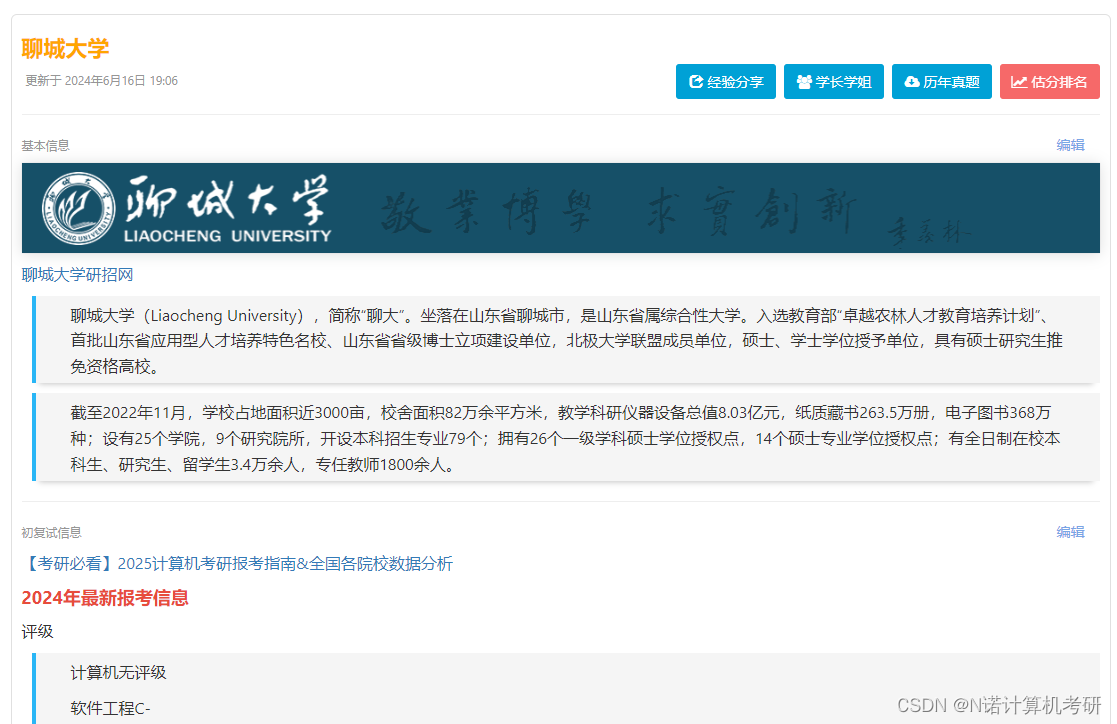Open the 聊城大学研招网 link

coord(77,274)
